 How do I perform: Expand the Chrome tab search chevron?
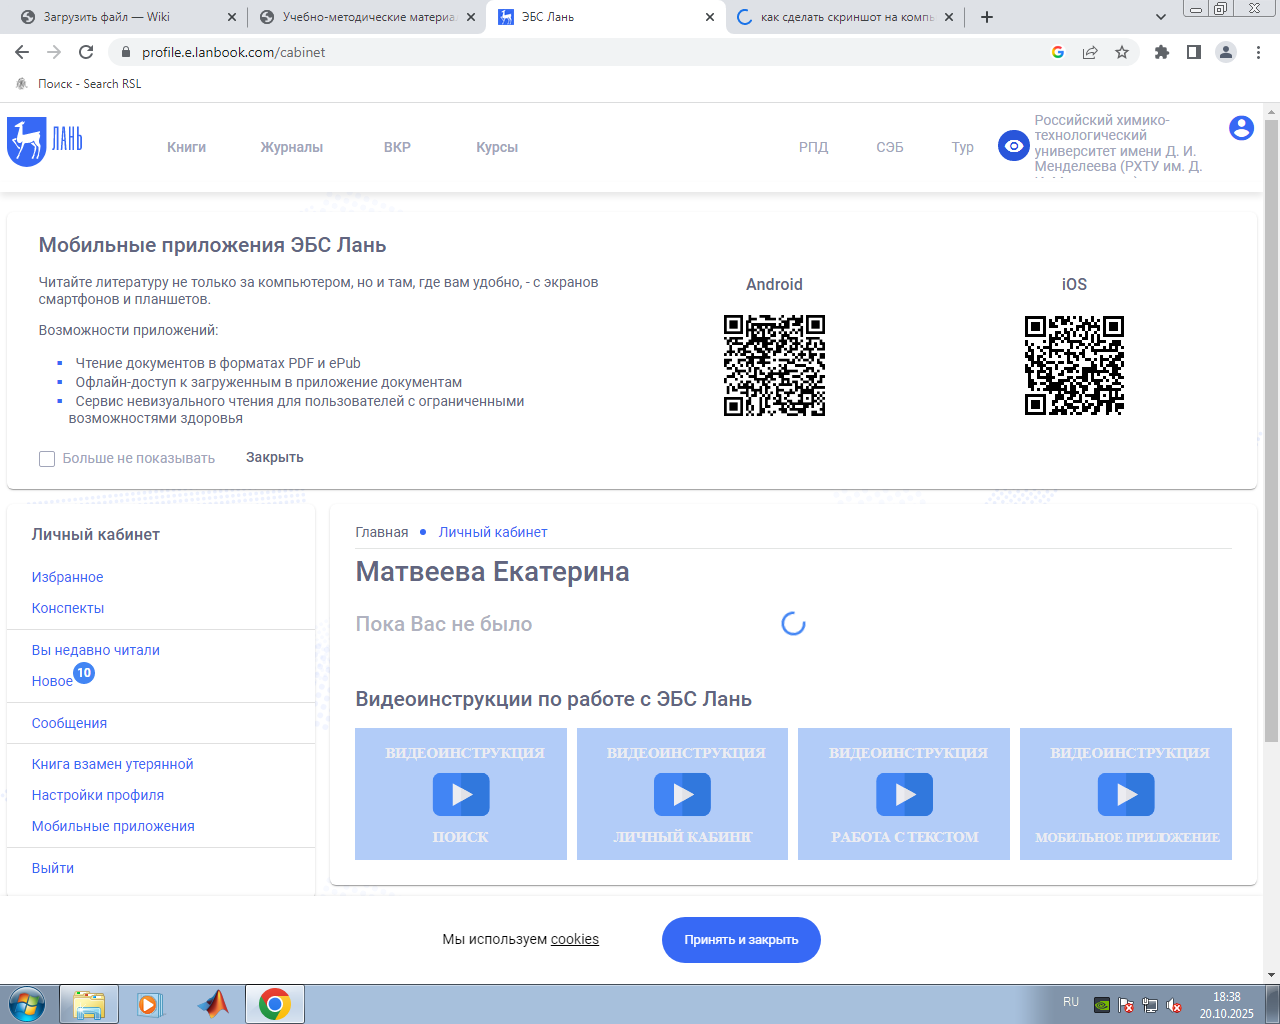coord(1160,17)
